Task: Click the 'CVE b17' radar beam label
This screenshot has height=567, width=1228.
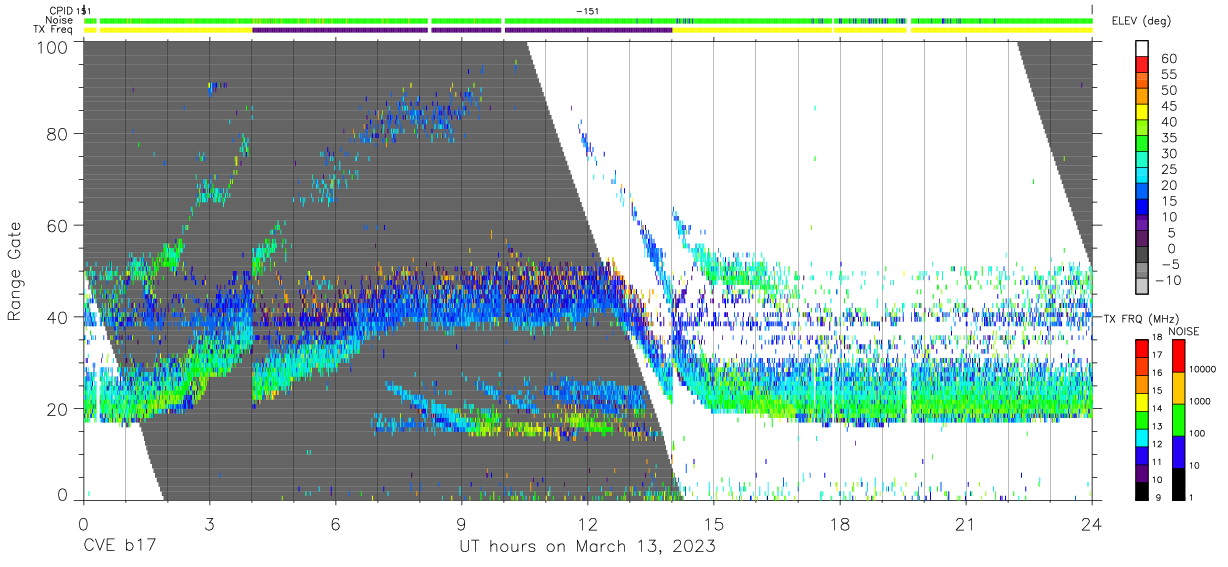Action: point(118,547)
